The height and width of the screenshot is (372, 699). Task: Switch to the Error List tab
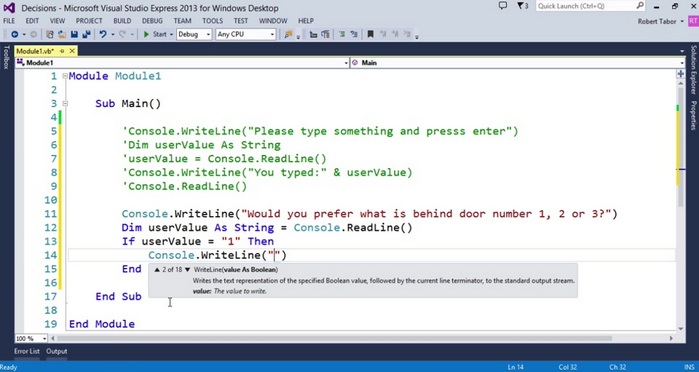click(27, 351)
